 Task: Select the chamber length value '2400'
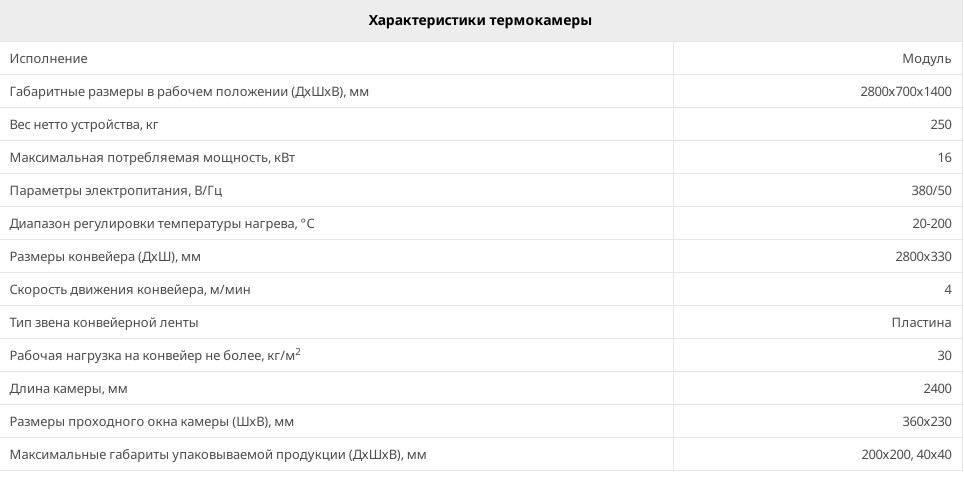coord(936,388)
